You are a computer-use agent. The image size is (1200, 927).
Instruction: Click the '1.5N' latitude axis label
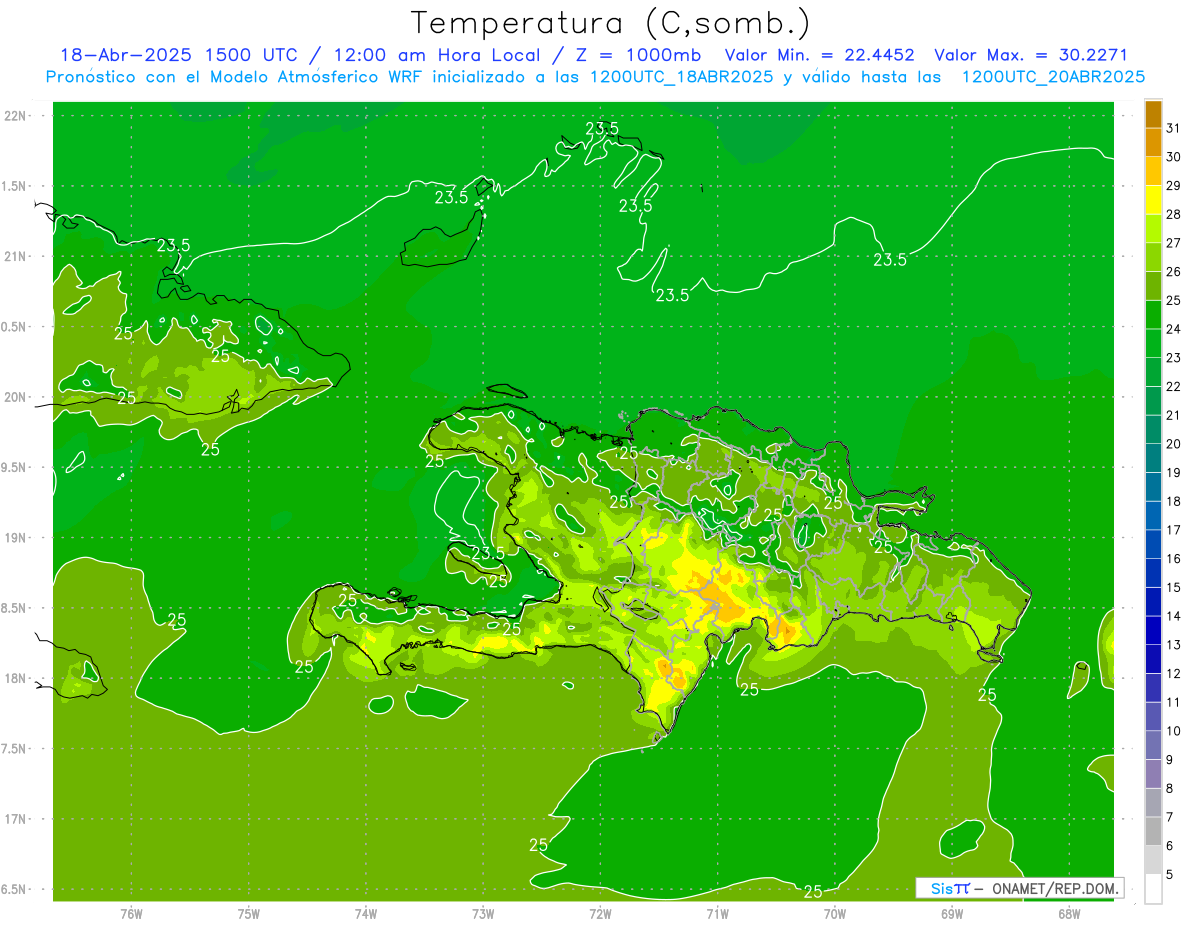pos(15,186)
